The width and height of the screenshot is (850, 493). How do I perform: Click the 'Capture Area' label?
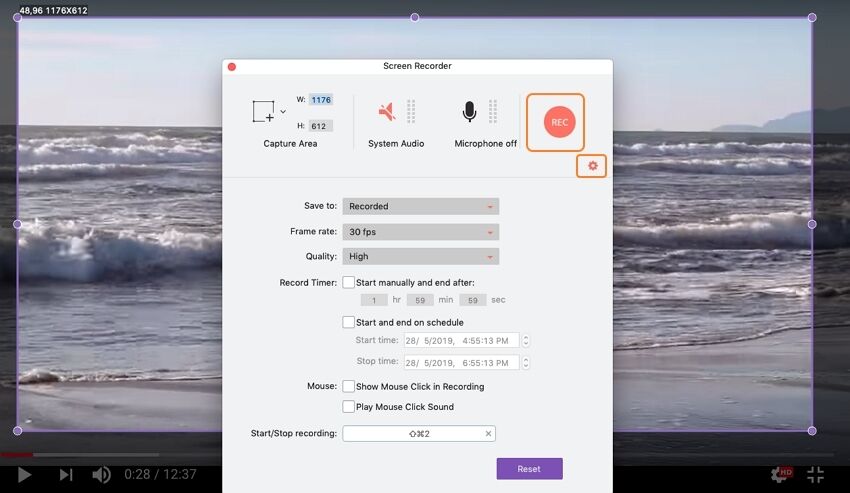(290, 144)
